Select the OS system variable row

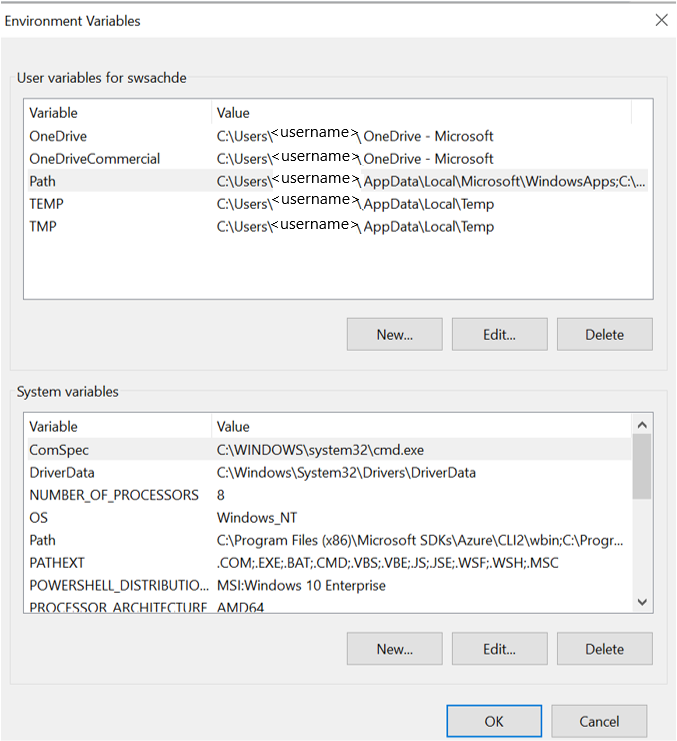(x=329, y=517)
